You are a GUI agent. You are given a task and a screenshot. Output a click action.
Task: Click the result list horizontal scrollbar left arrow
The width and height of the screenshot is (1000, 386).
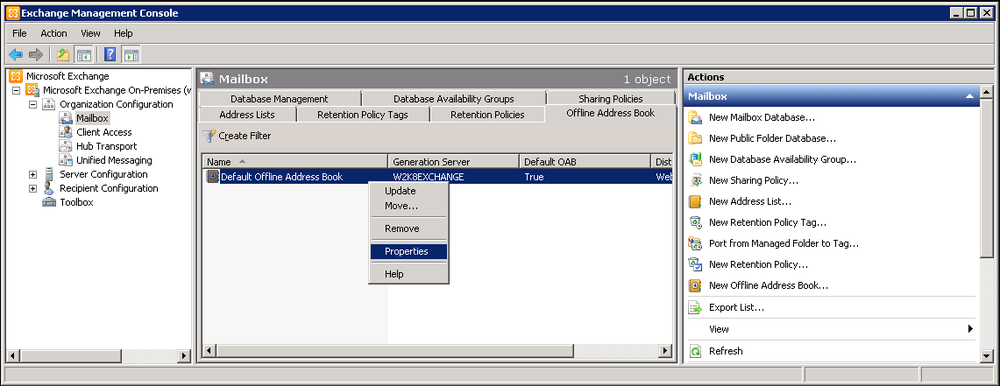tap(209, 351)
